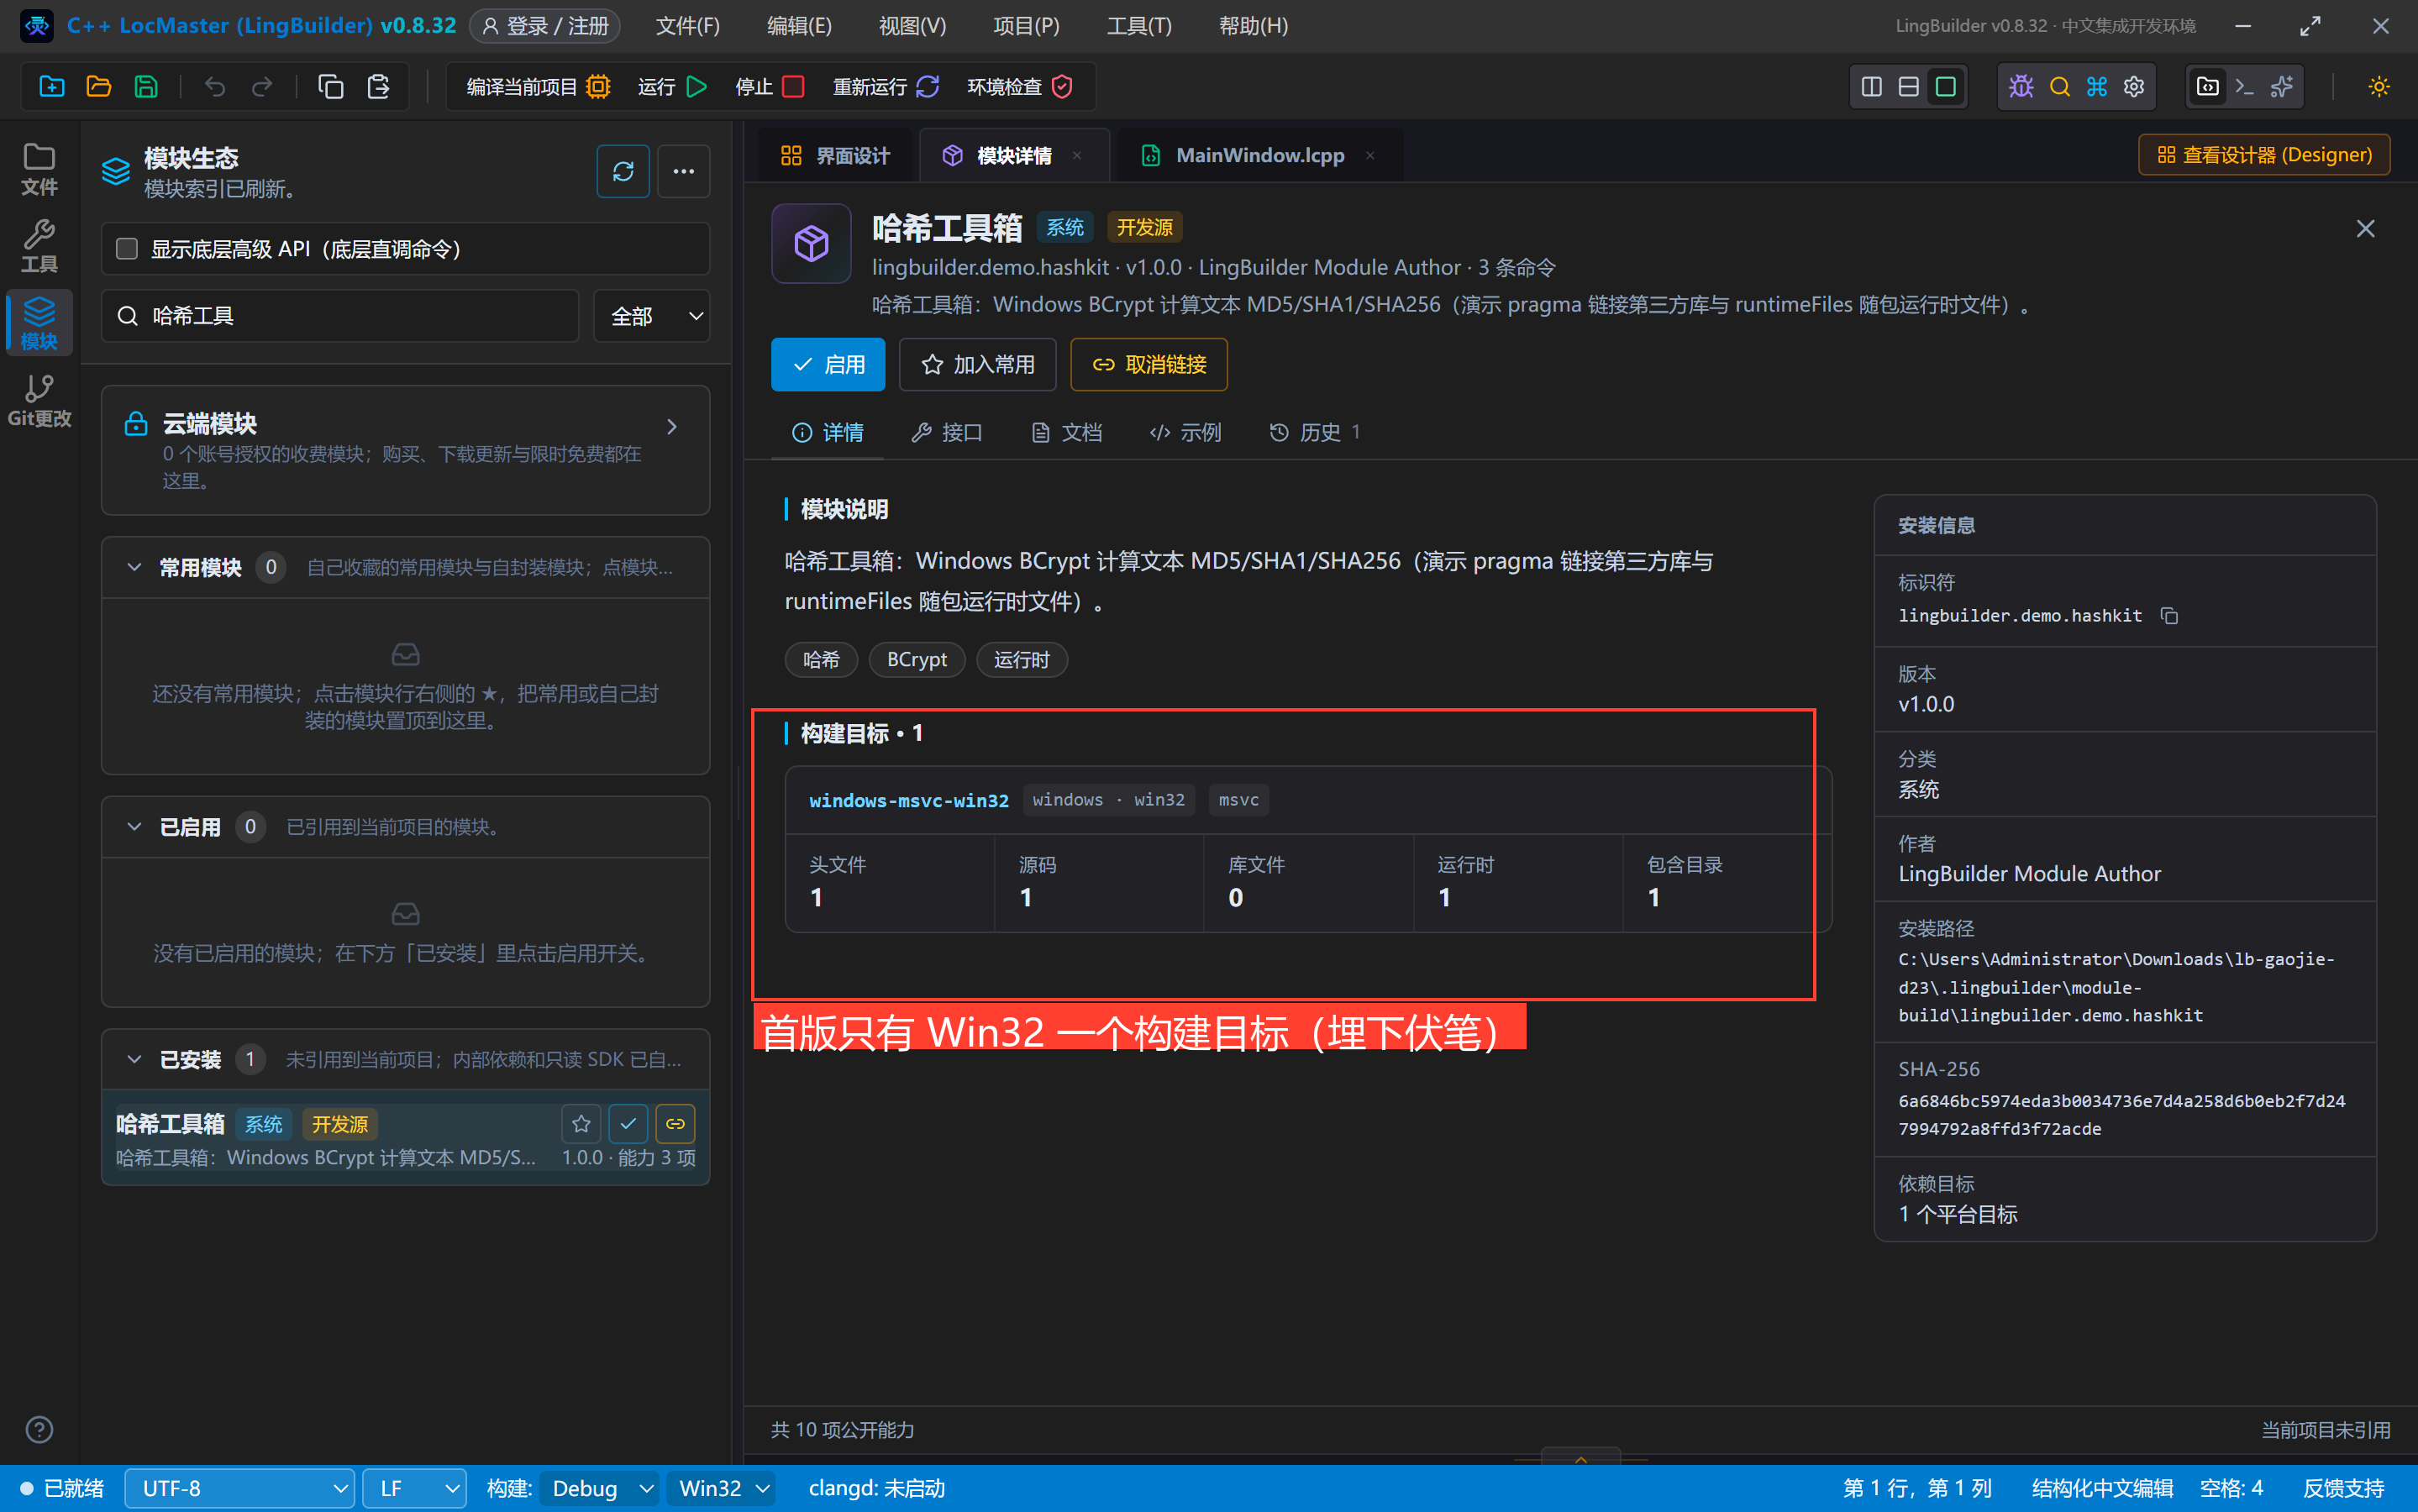
Task: Click the paste clipboard icon
Action: 378,87
